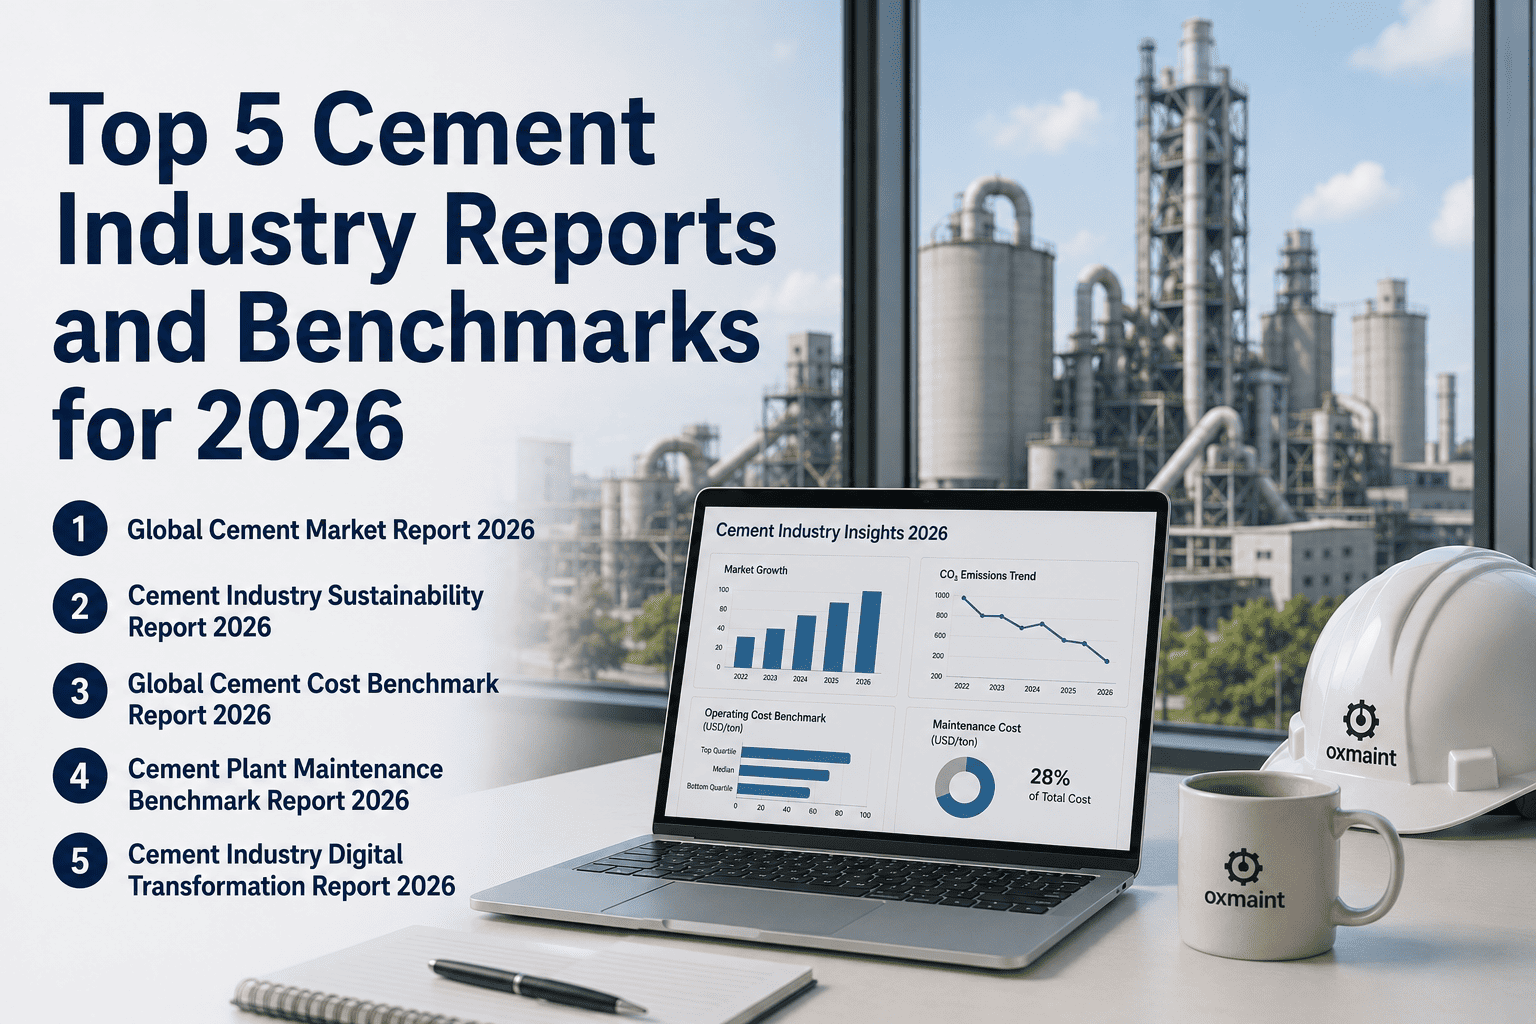The height and width of the screenshot is (1024, 1536).
Task: Select the Top Quartile bar in cost benchmark
Action: [795, 758]
